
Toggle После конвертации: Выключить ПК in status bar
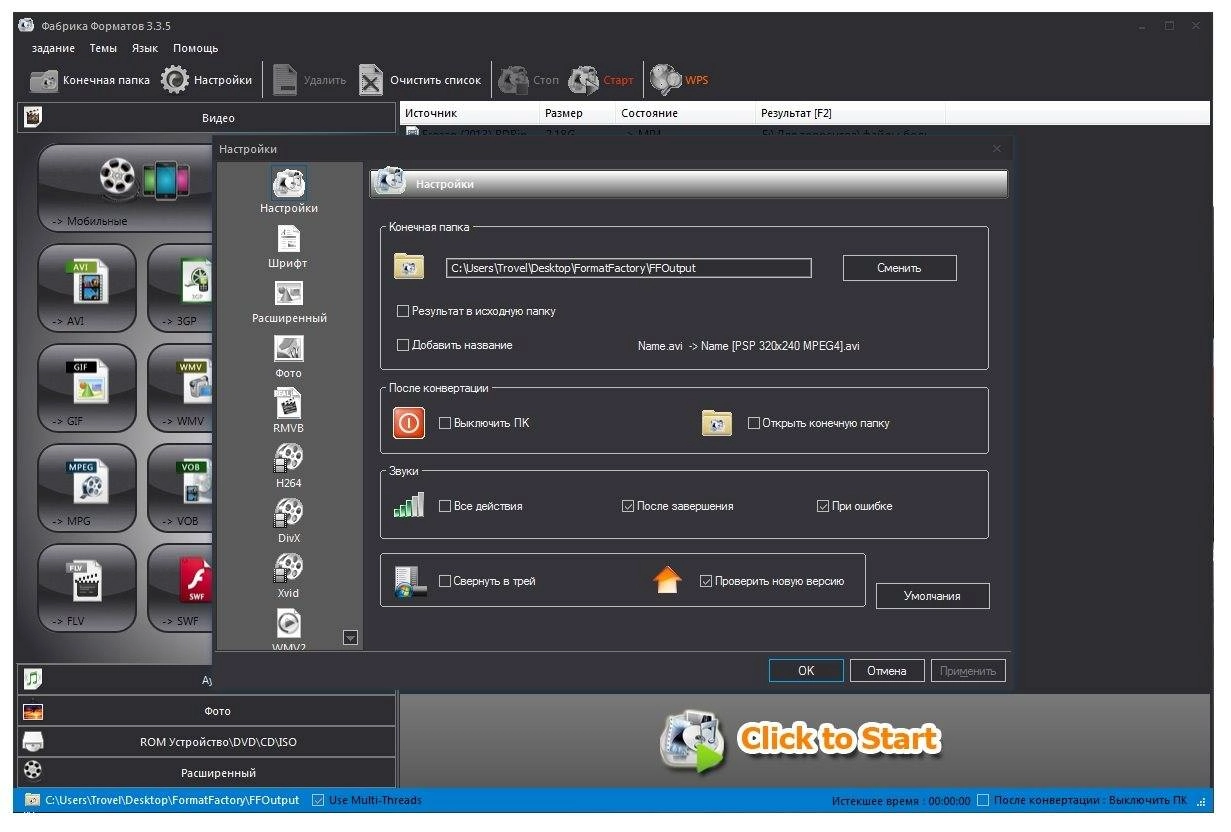(983, 800)
